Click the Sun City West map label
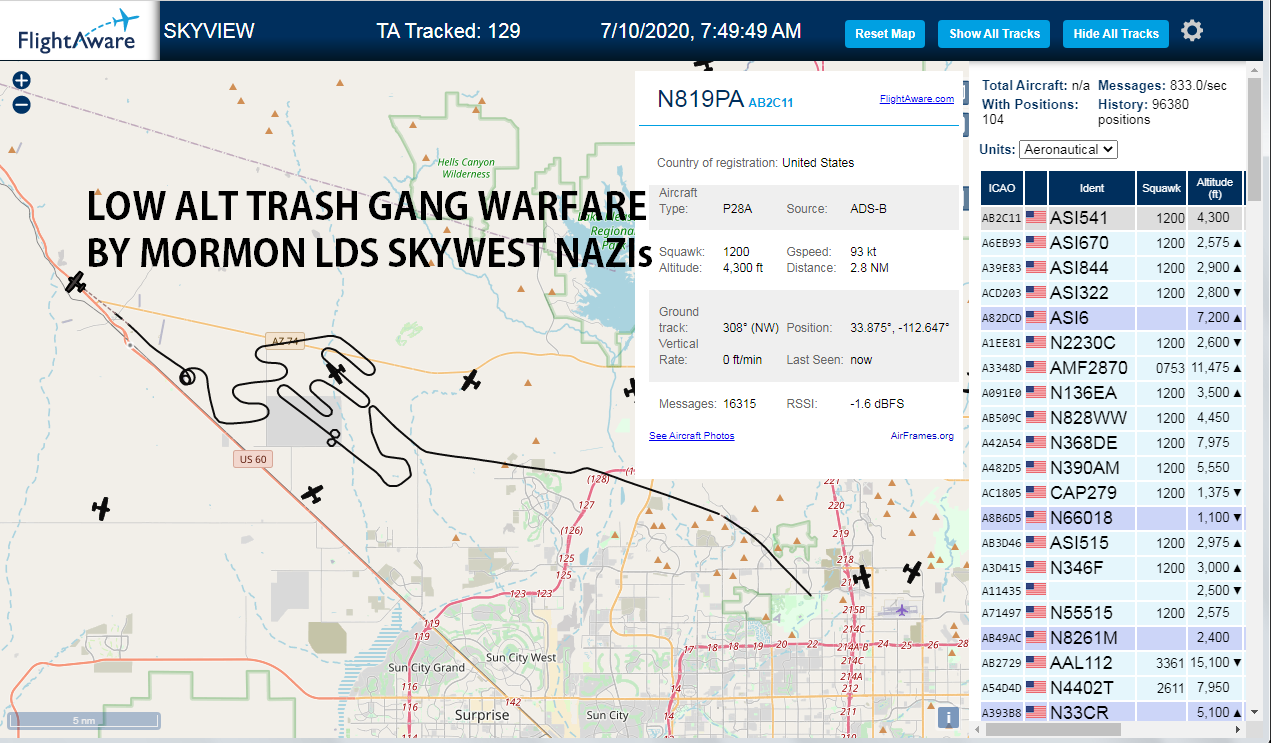 point(521,657)
